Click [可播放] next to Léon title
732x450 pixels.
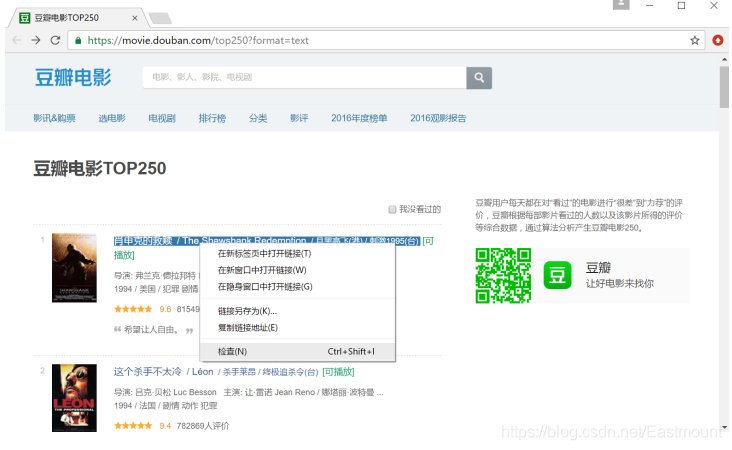tap(338, 372)
